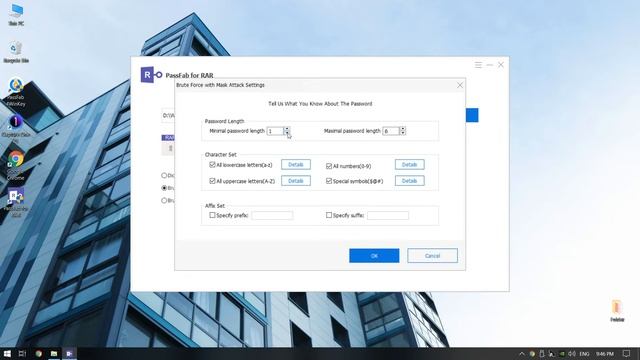The image size is (640, 360).
Task: Minimize the PassFab for RAR window
Action: click(489, 65)
